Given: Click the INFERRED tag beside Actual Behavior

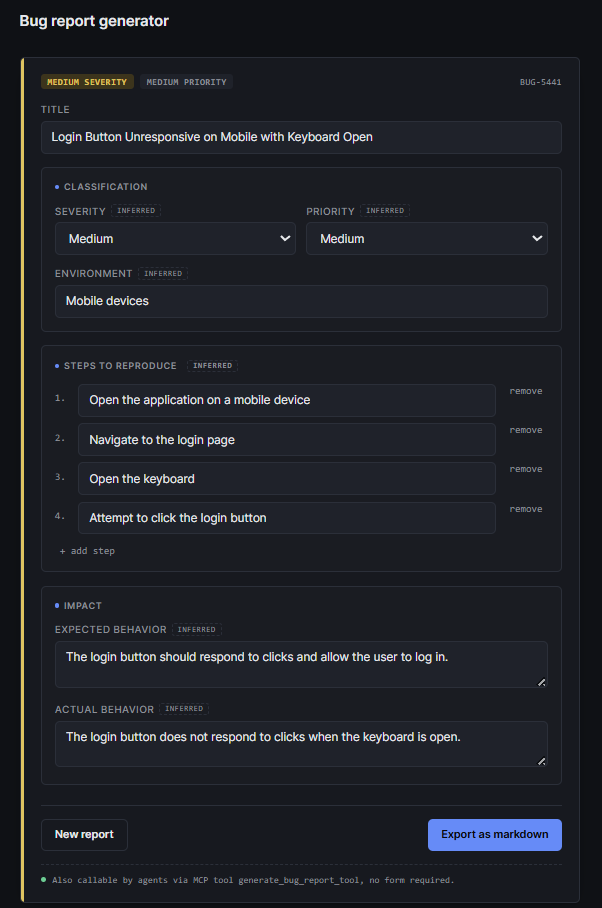Looking at the screenshot, I should tap(184, 709).
